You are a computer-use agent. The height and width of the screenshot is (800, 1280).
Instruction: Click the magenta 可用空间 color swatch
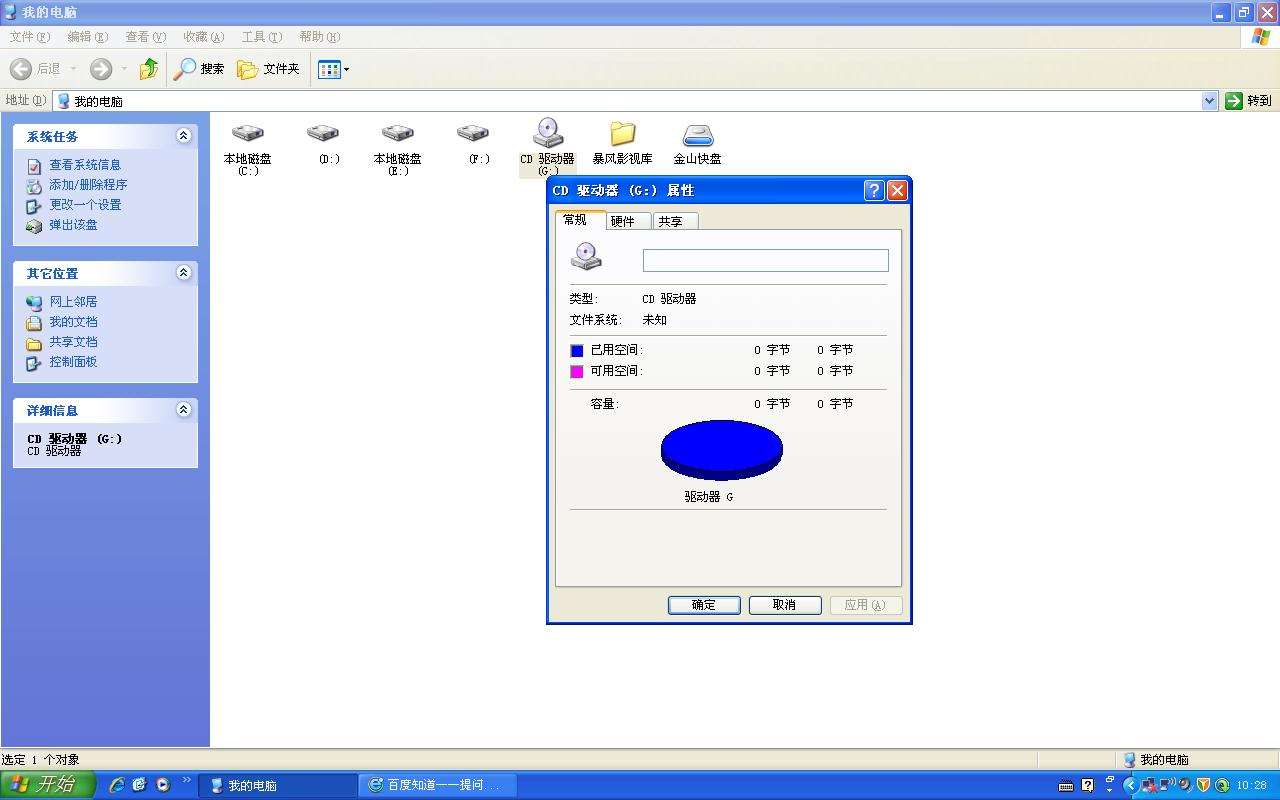[x=577, y=372]
